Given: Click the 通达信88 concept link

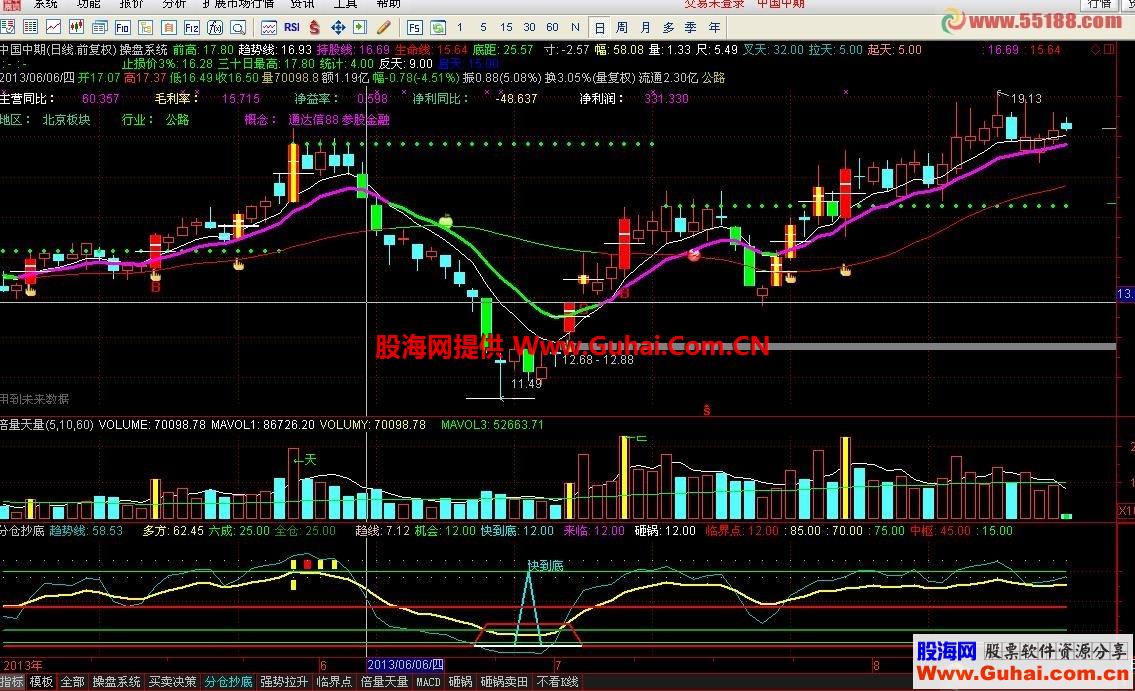Looking at the screenshot, I should pos(313,119).
